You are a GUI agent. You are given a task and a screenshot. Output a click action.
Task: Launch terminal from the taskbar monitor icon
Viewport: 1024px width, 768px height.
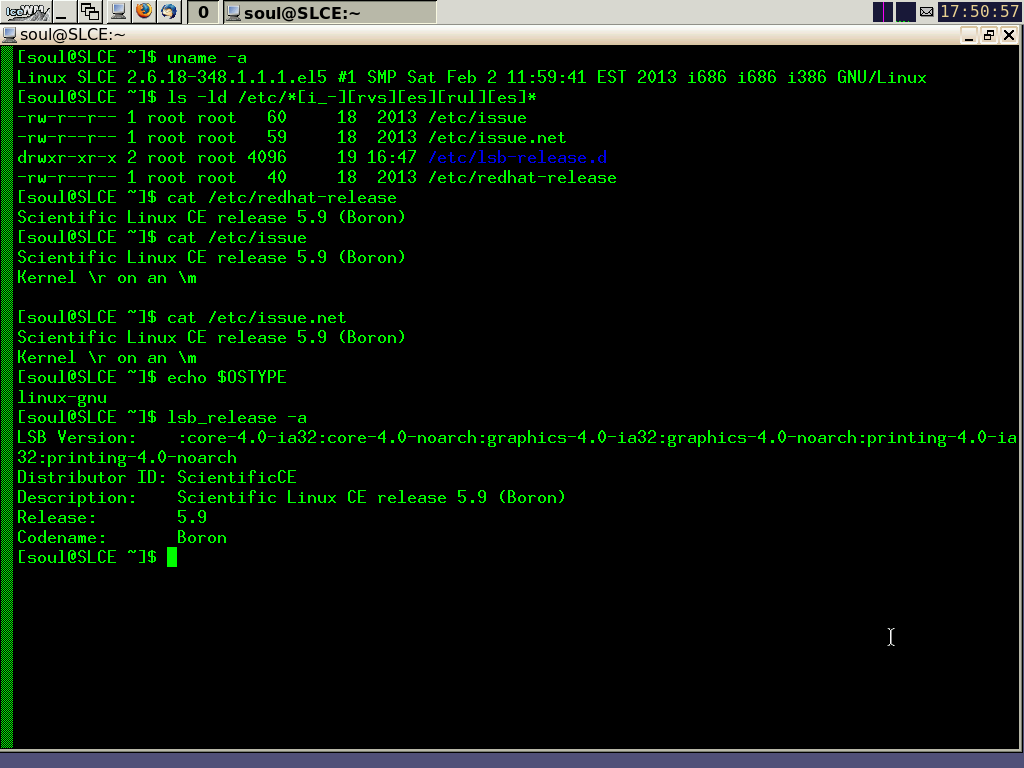118,11
